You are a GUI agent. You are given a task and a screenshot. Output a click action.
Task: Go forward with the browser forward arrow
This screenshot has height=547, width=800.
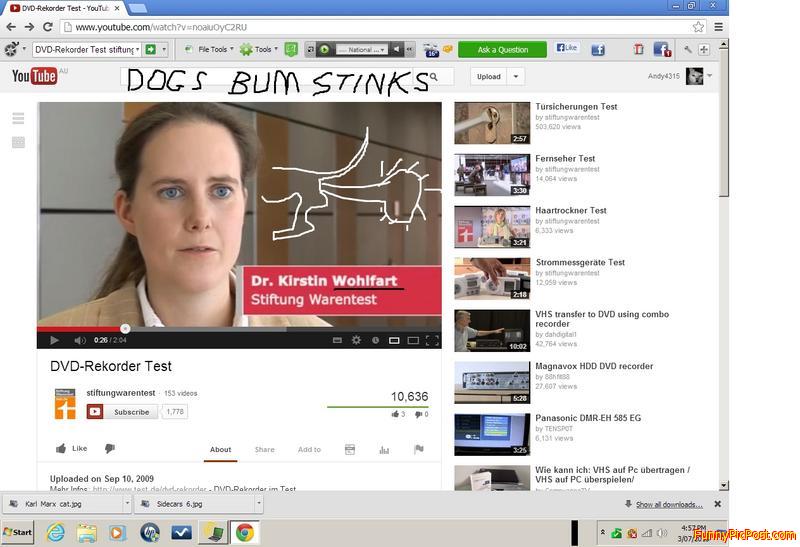30,27
